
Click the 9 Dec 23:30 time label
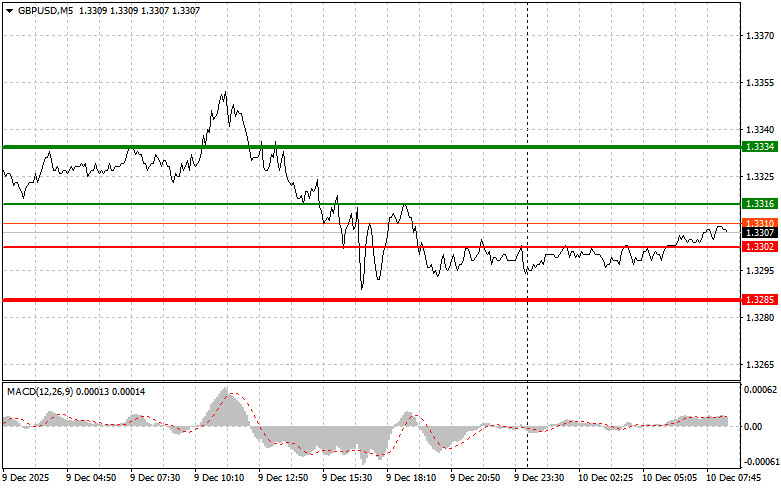pyautogui.click(x=539, y=478)
